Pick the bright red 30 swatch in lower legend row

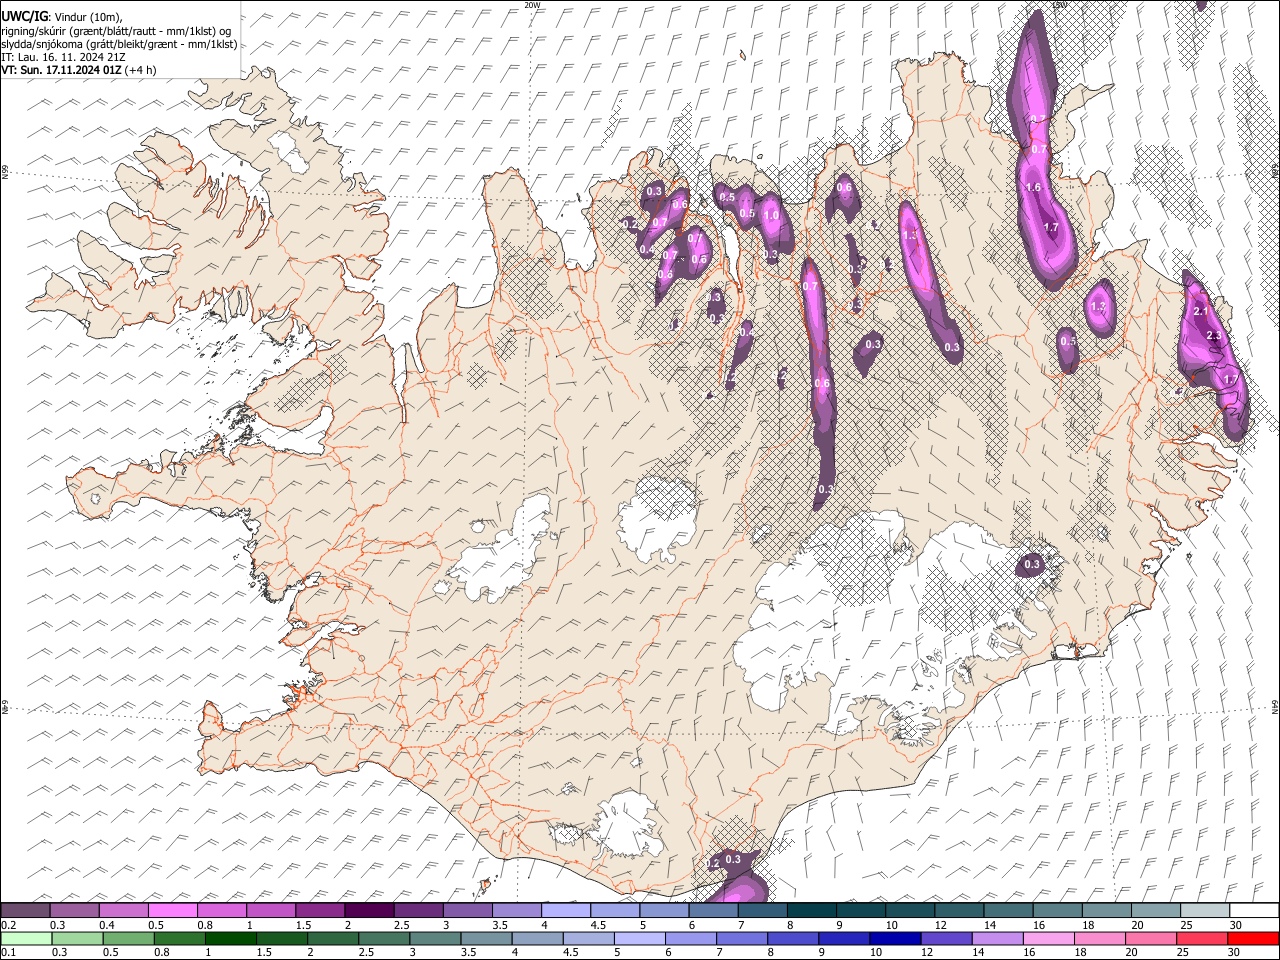point(1254,938)
